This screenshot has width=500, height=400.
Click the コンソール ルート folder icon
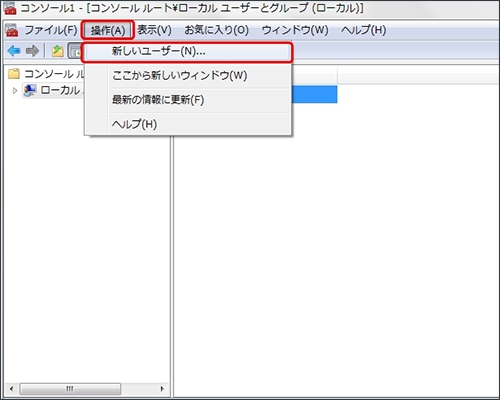click(x=14, y=74)
